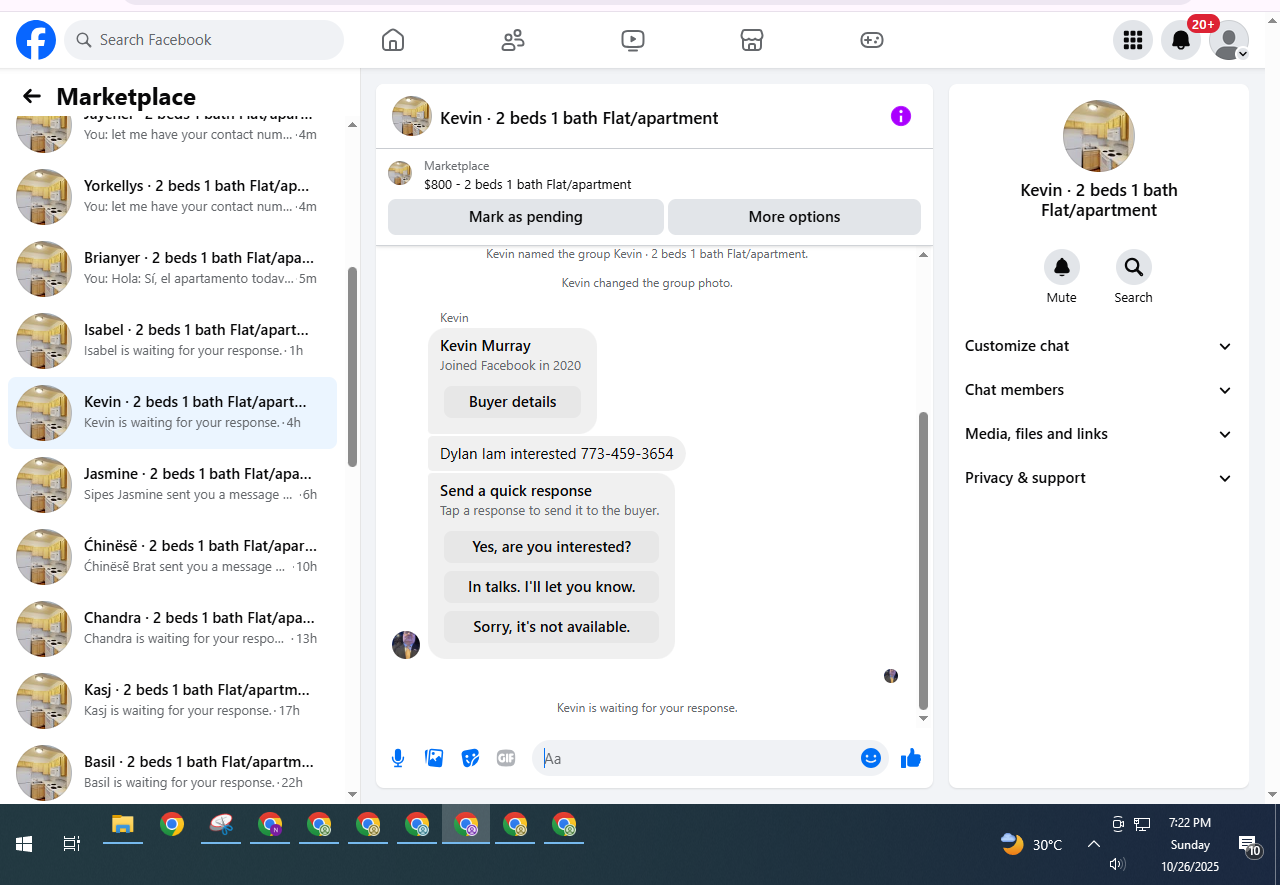Open Yorkellys conversation in the list

tap(172, 197)
